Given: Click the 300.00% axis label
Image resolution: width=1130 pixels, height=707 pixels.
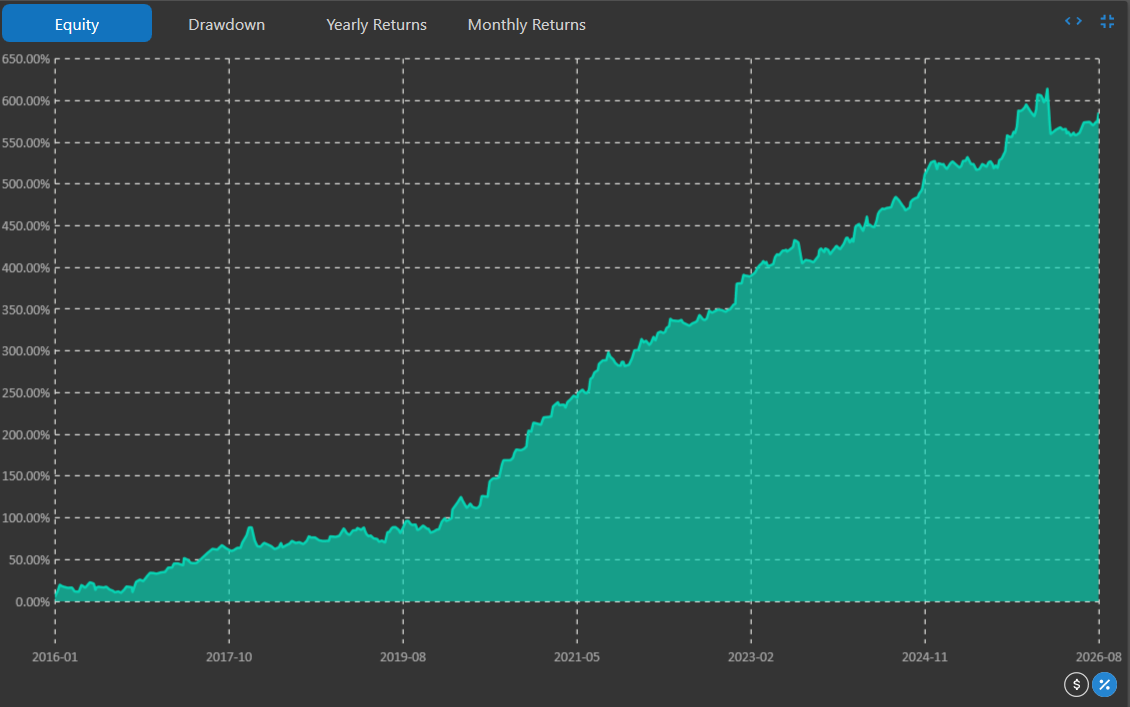Looking at the screenshot, I should tap(26, 351).
